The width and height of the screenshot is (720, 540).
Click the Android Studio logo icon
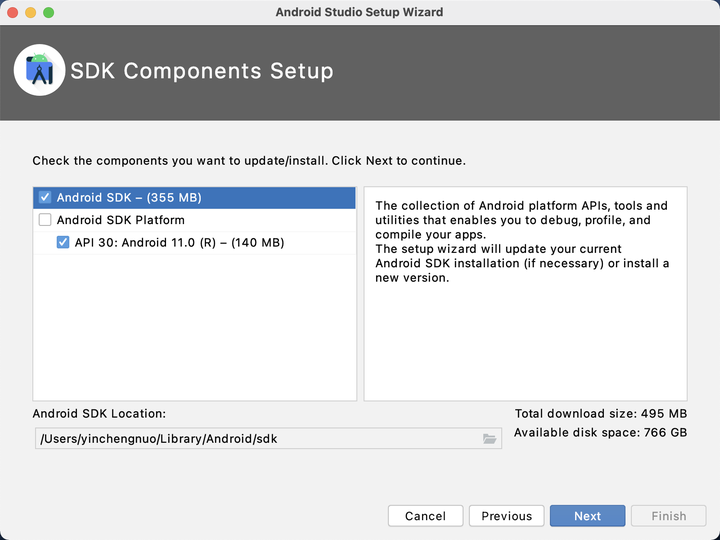pos(39,70)
